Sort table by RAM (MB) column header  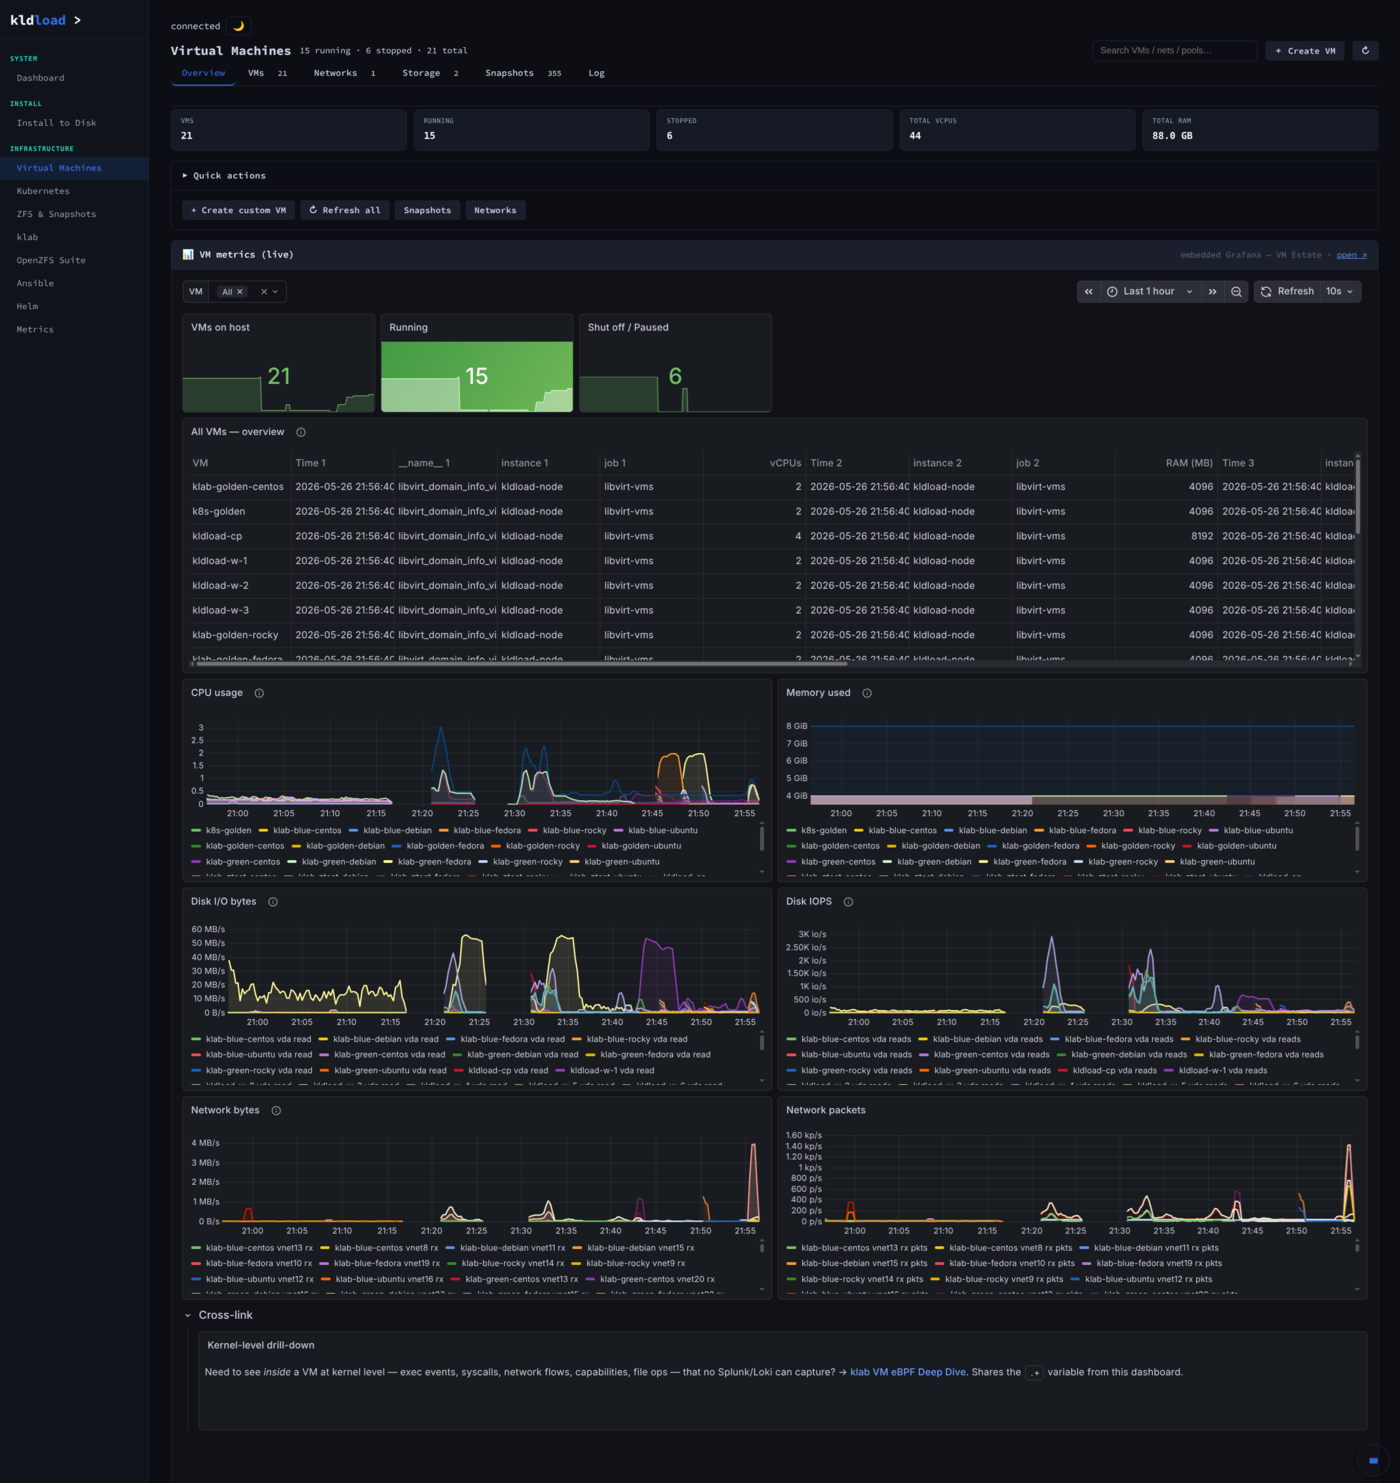point(1189,463)
